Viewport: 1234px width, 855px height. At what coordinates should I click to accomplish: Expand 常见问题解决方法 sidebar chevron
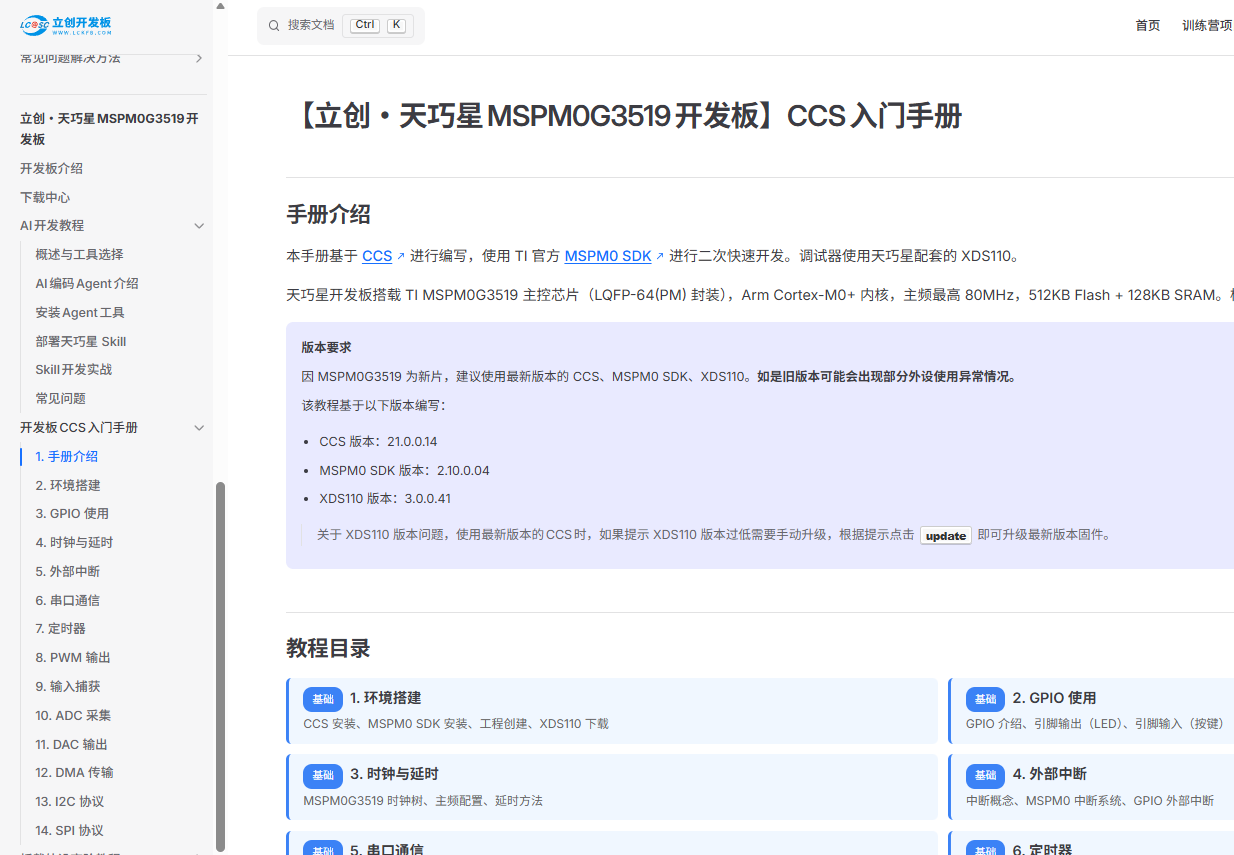199,58
